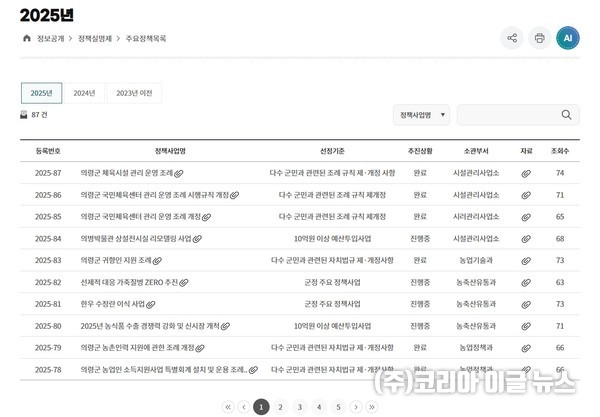This screenshot has height=417, width=600.
Task: Go to previous page arrow
Action: pos(244,407)
